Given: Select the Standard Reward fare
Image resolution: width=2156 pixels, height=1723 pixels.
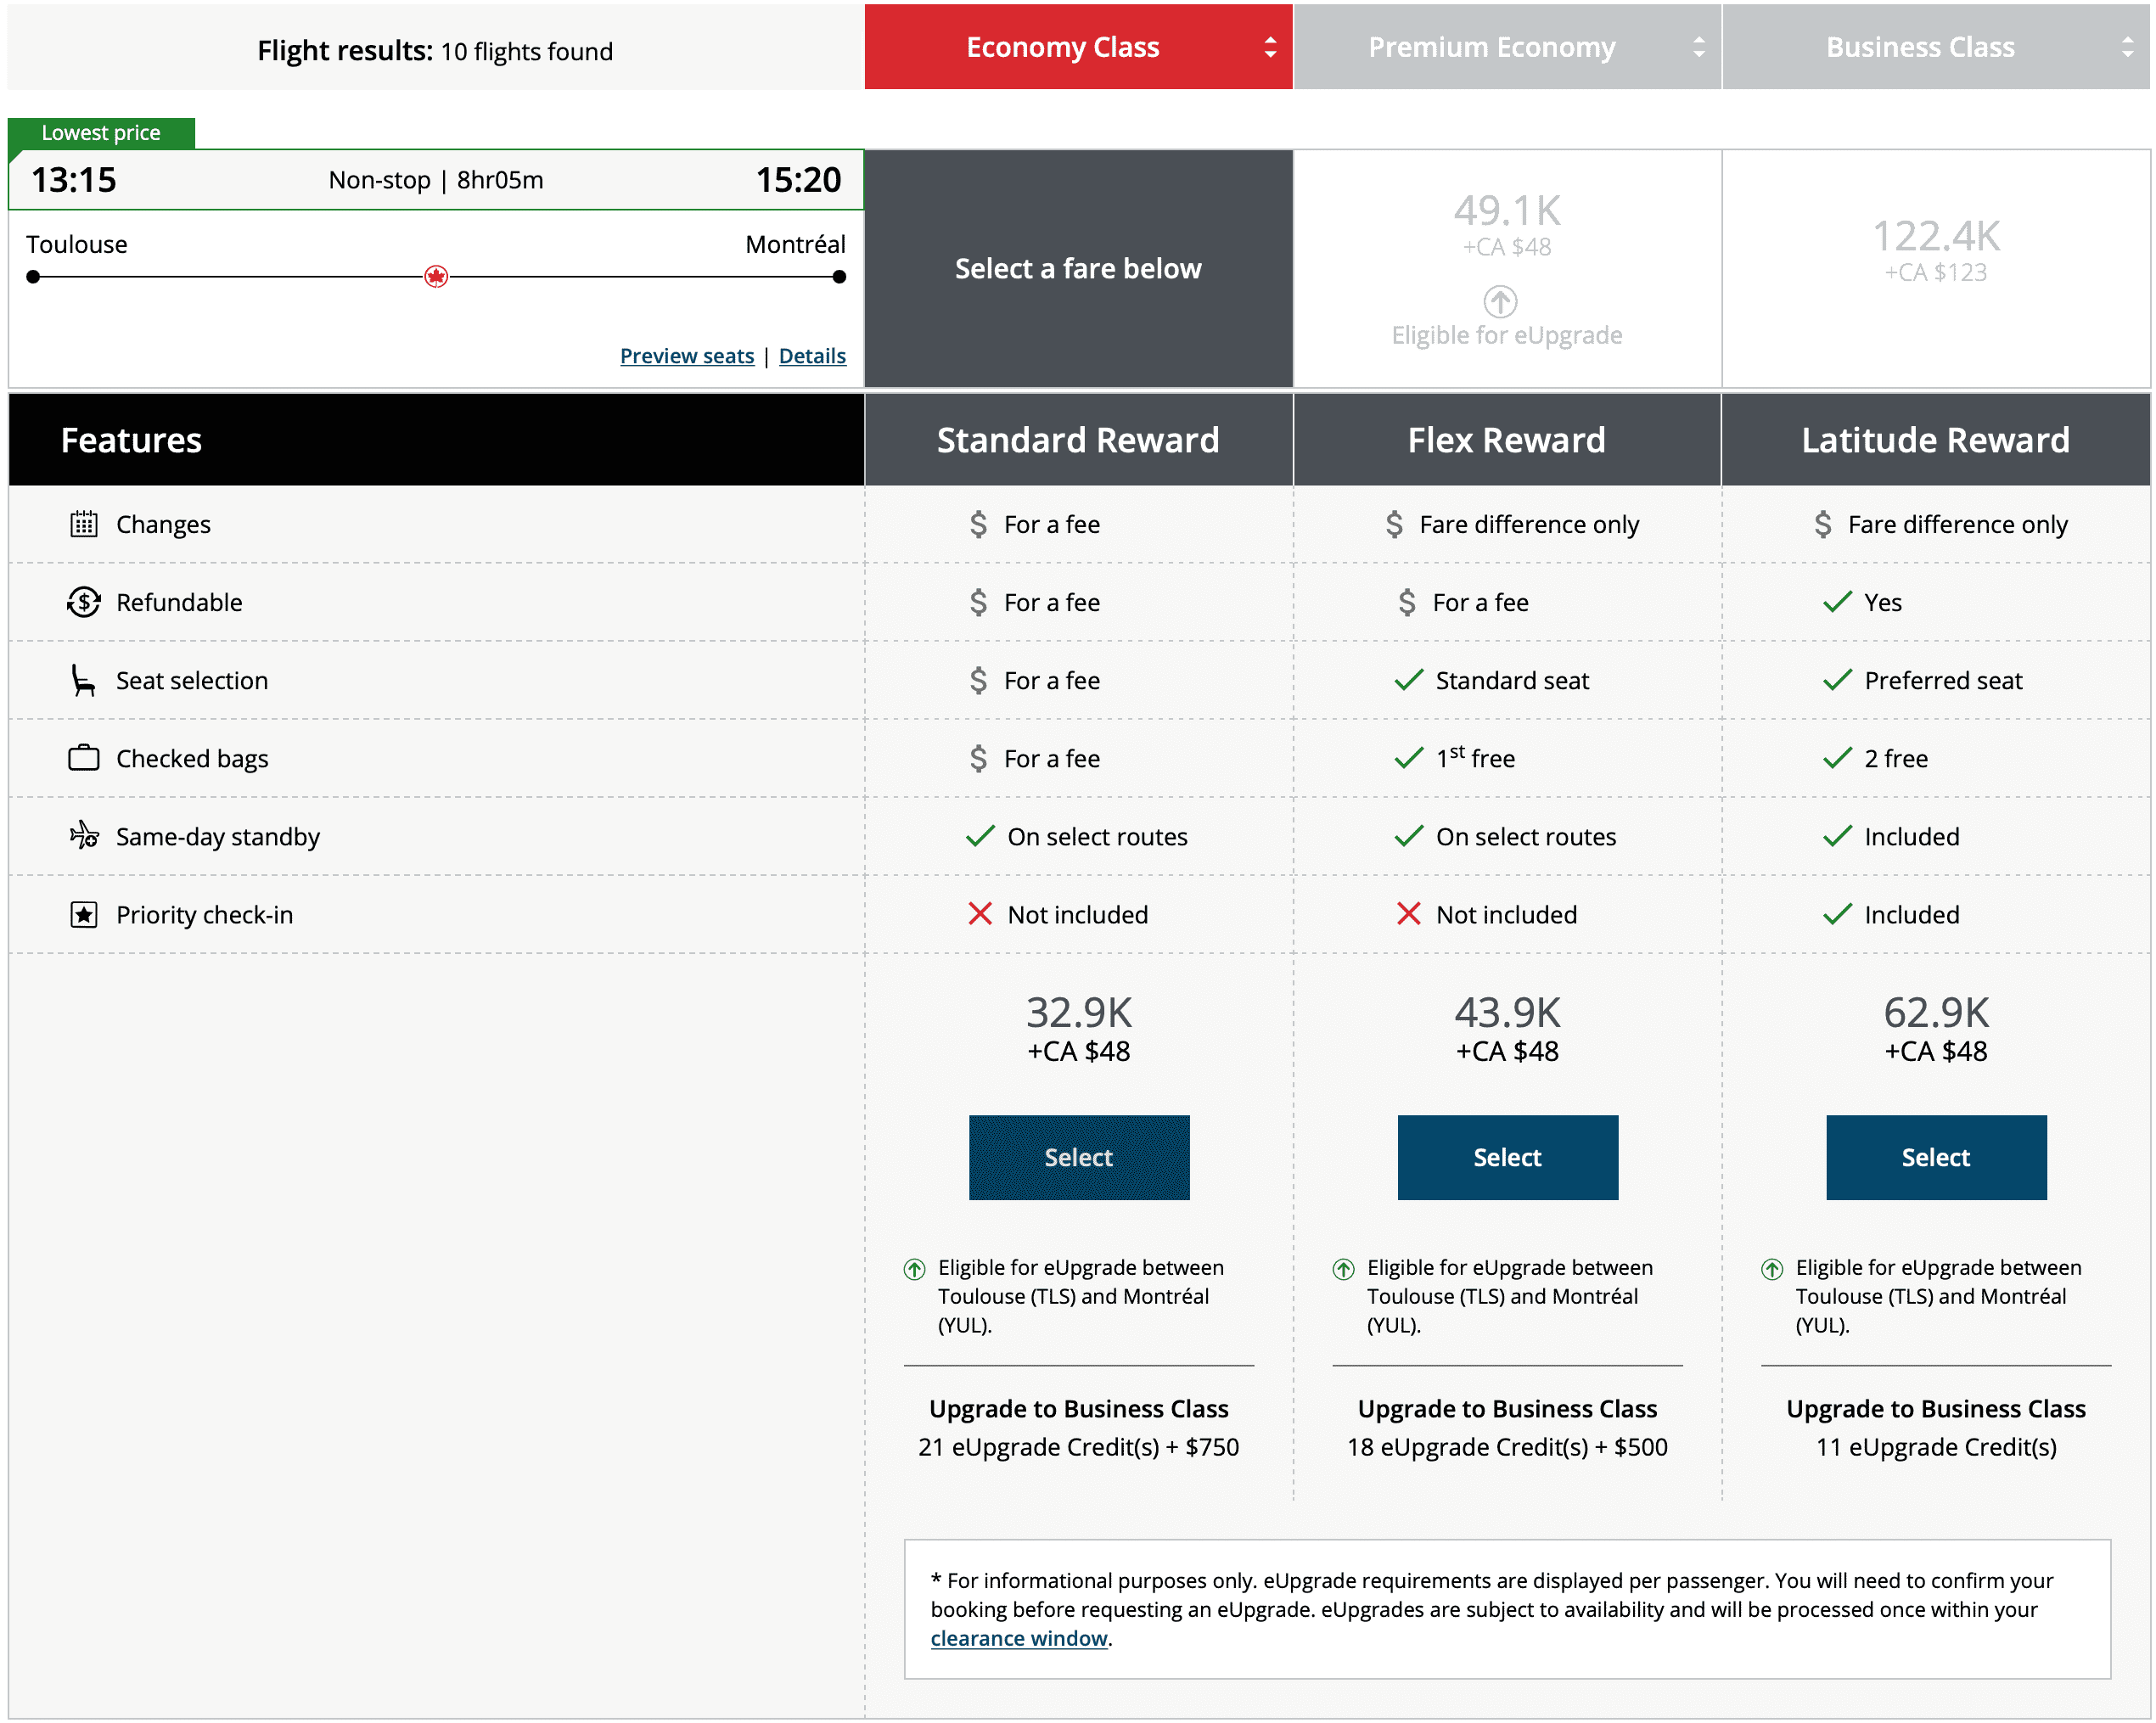Looking at the screenshot, I should pyautogui.click(x=1079, y=1157).
